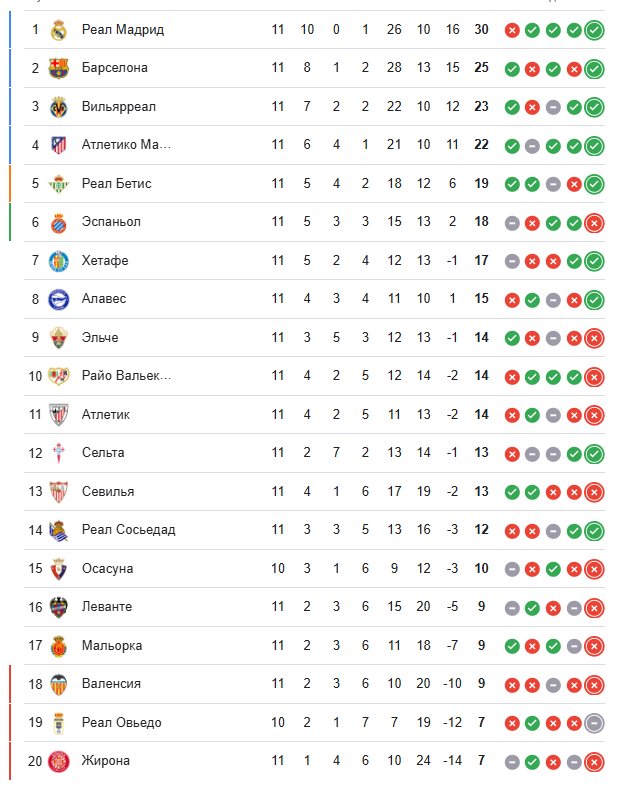
Task: Click the outlined latest-match win icon for Сельта
Action: [594, 453]
